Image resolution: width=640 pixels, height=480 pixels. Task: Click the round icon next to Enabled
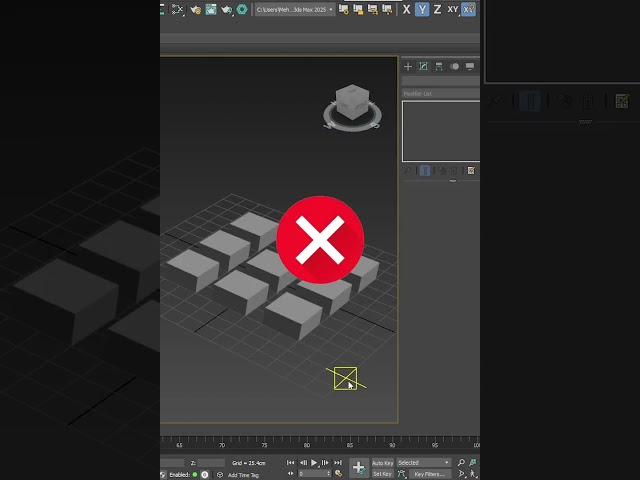[x=205, y=474]
